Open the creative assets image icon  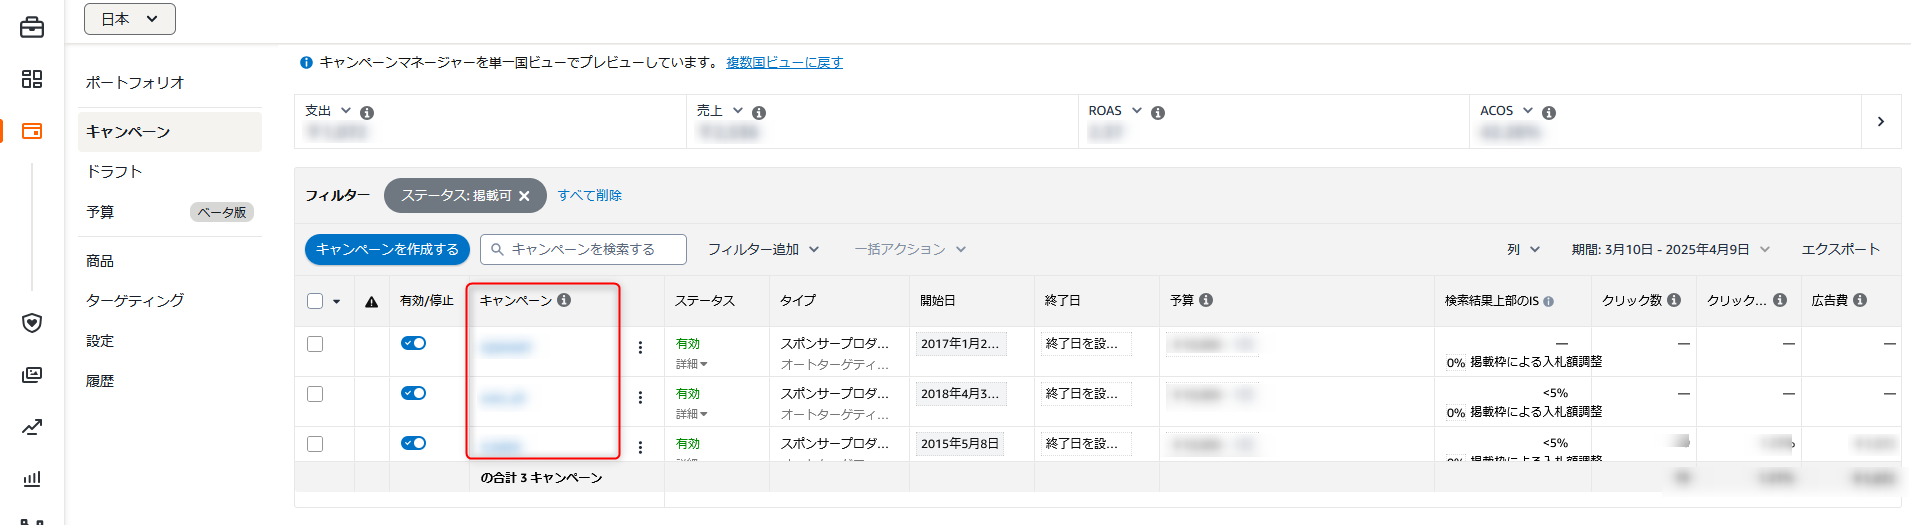(32, 375)
